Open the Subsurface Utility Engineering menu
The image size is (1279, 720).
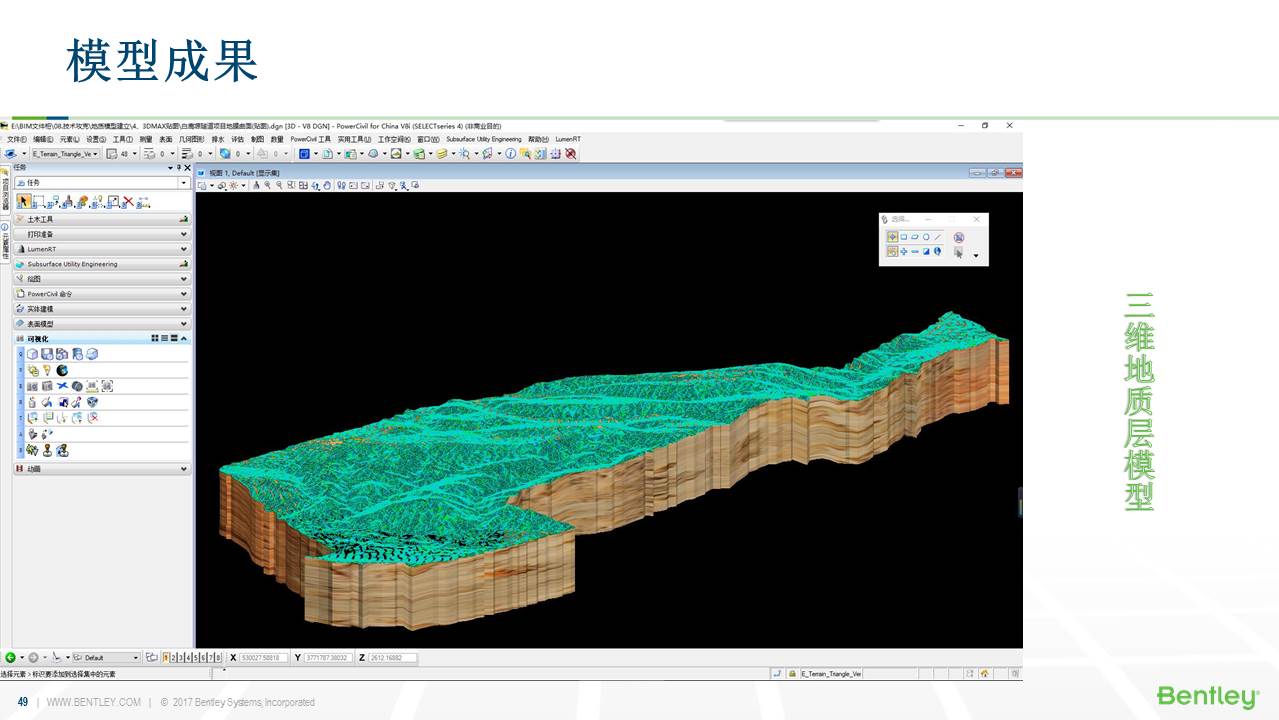[x=483, y=139]
